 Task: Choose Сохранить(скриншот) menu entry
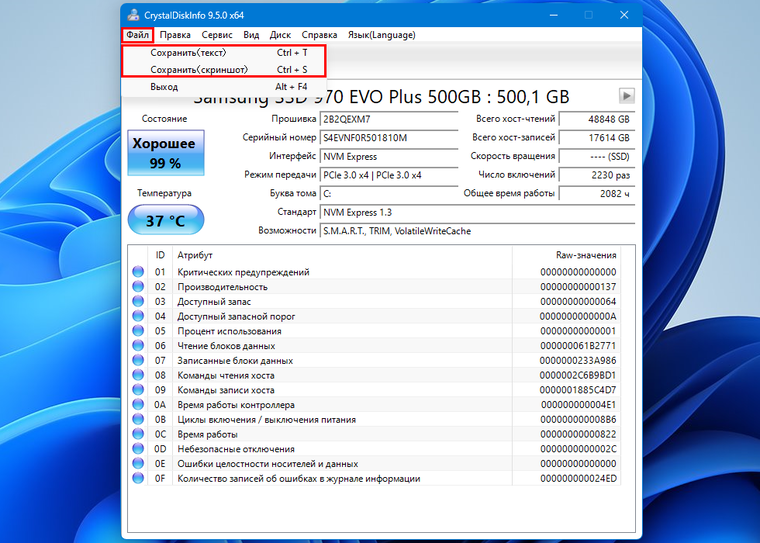point(223,69)
